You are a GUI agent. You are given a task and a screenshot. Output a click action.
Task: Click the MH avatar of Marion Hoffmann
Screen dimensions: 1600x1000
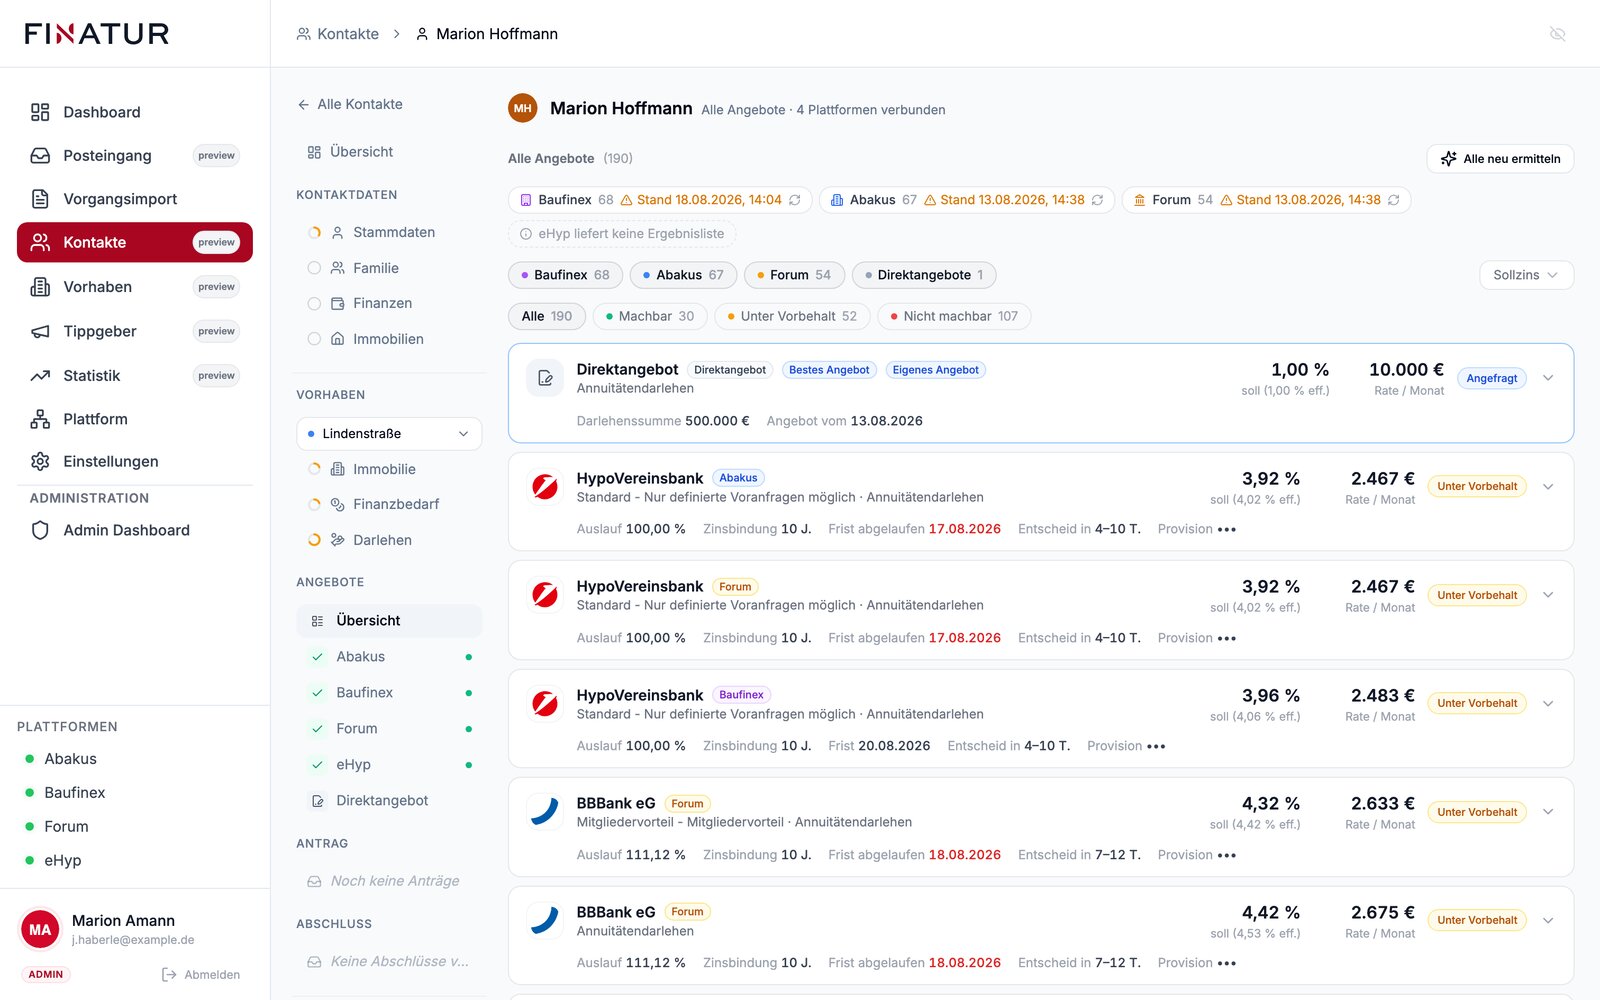click(x=523, y=108)
